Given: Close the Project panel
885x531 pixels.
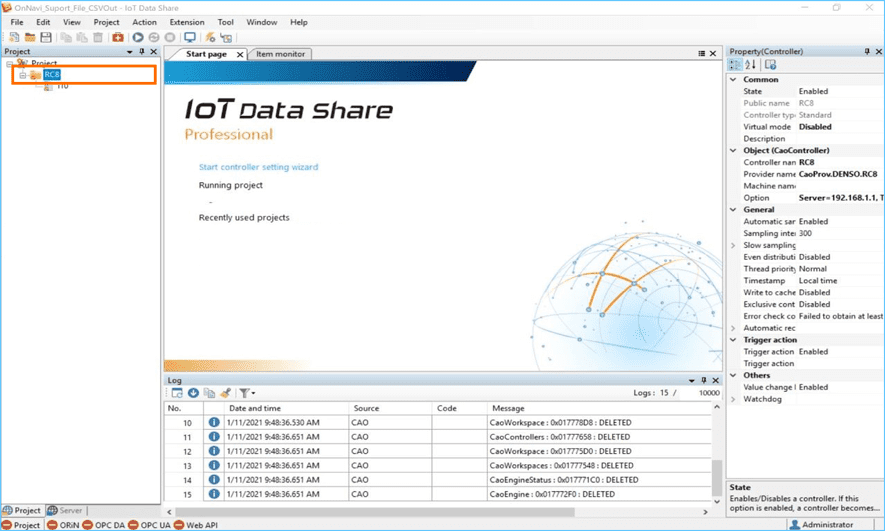Looking at the screenshot, I should point(154,51).
